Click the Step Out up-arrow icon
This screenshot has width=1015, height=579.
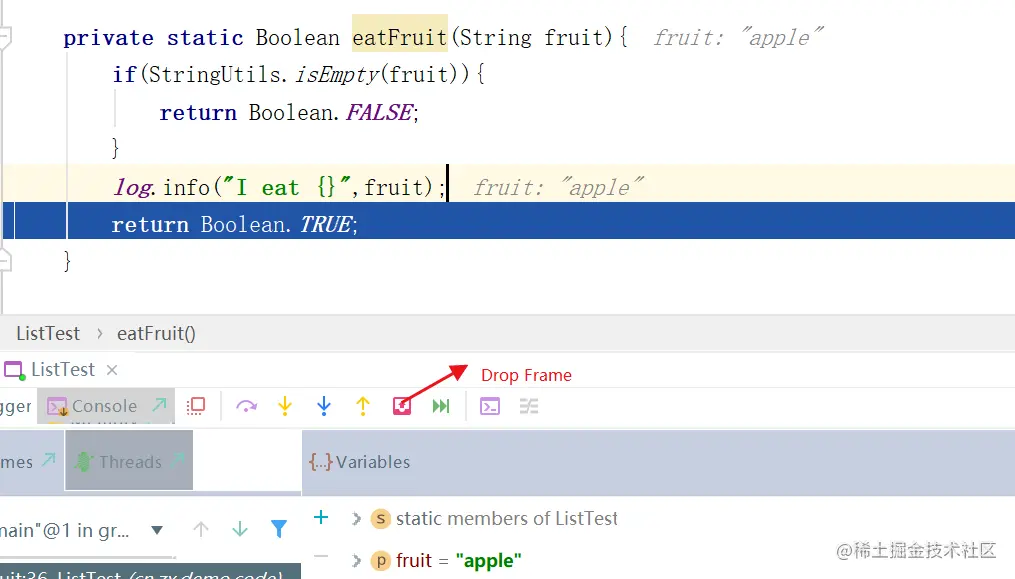(362, 406)
